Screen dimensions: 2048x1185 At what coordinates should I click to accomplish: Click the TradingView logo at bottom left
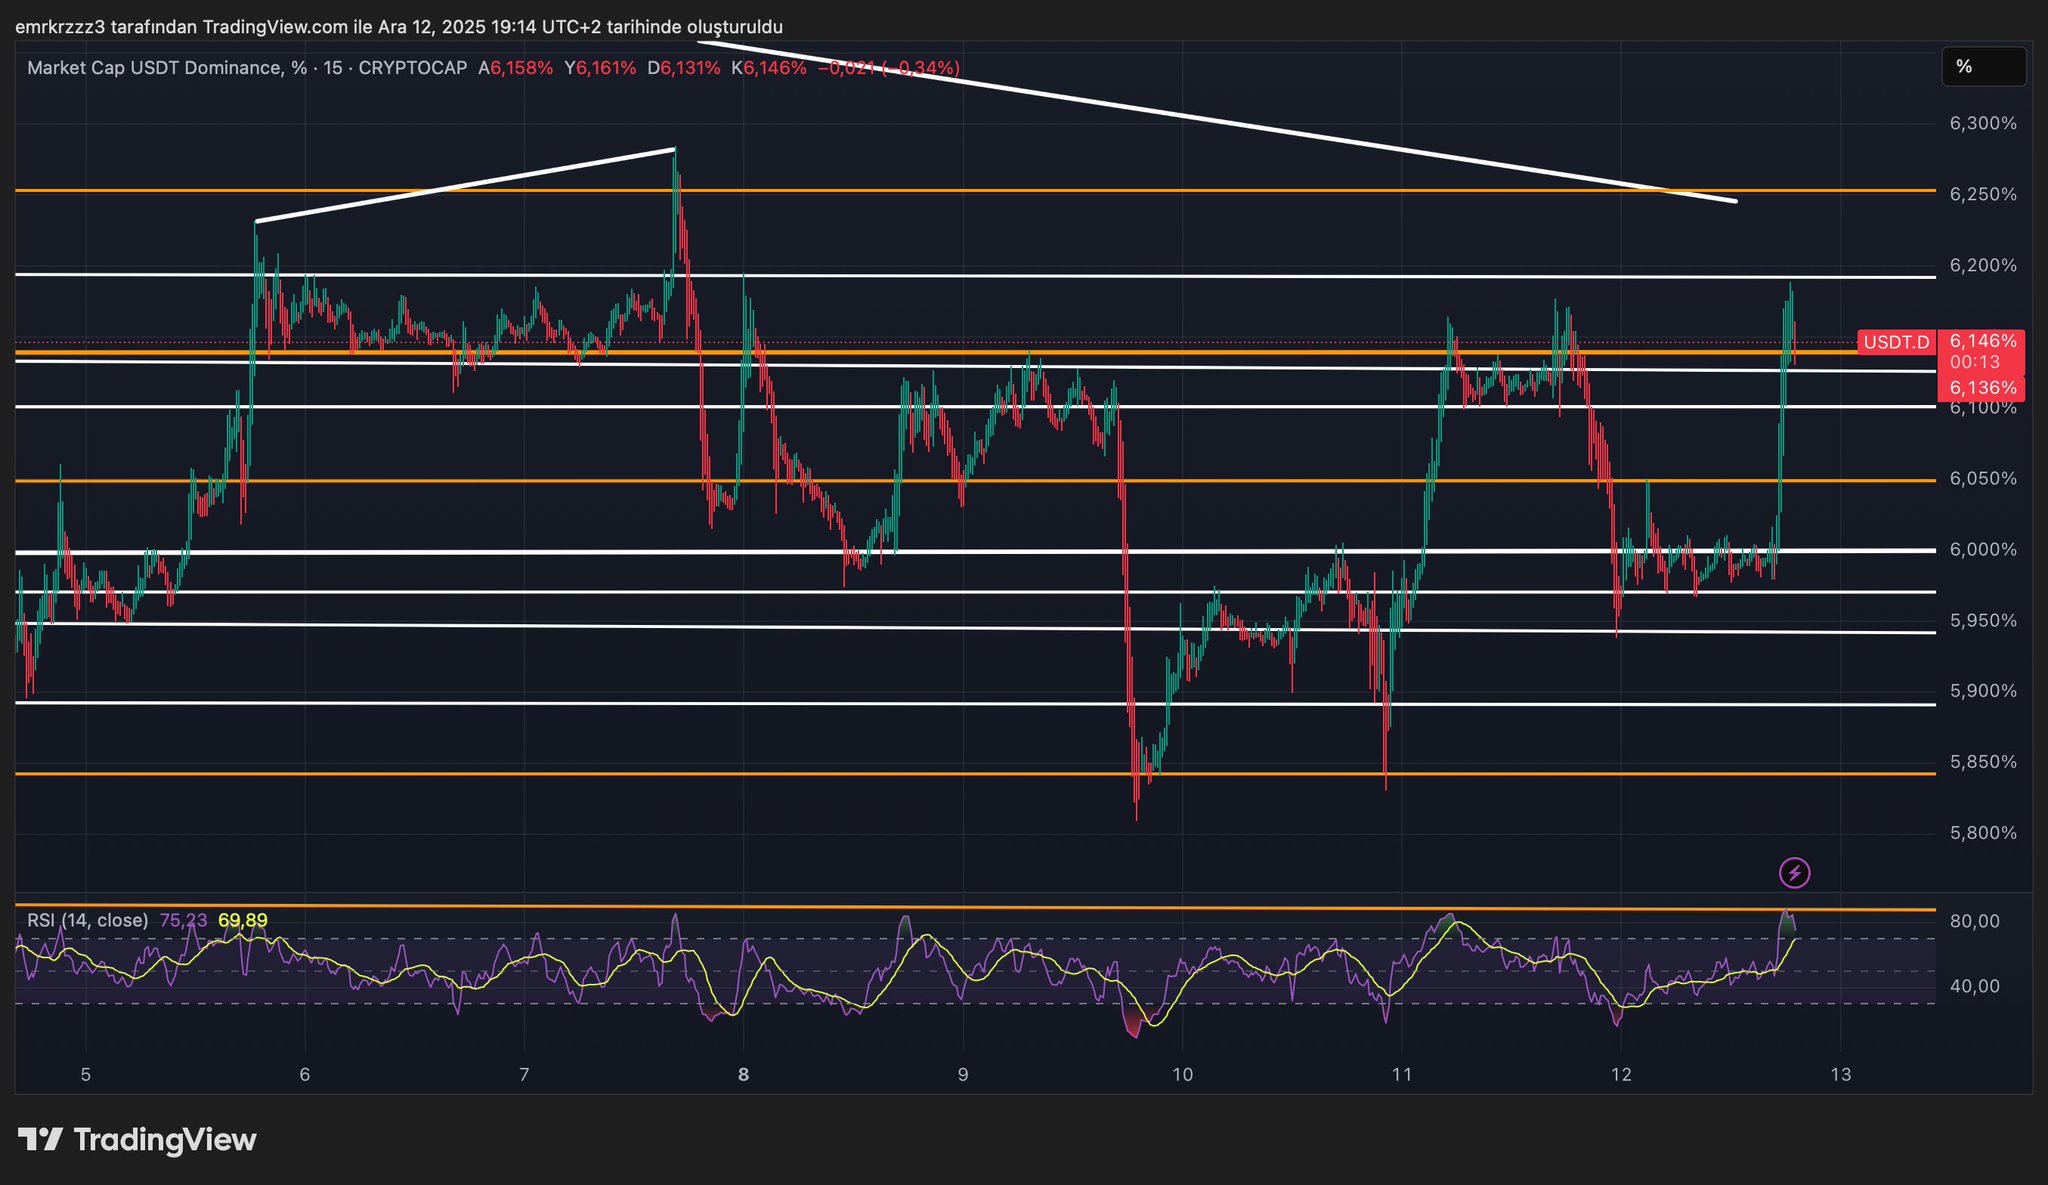click(x=138, y=1140)
